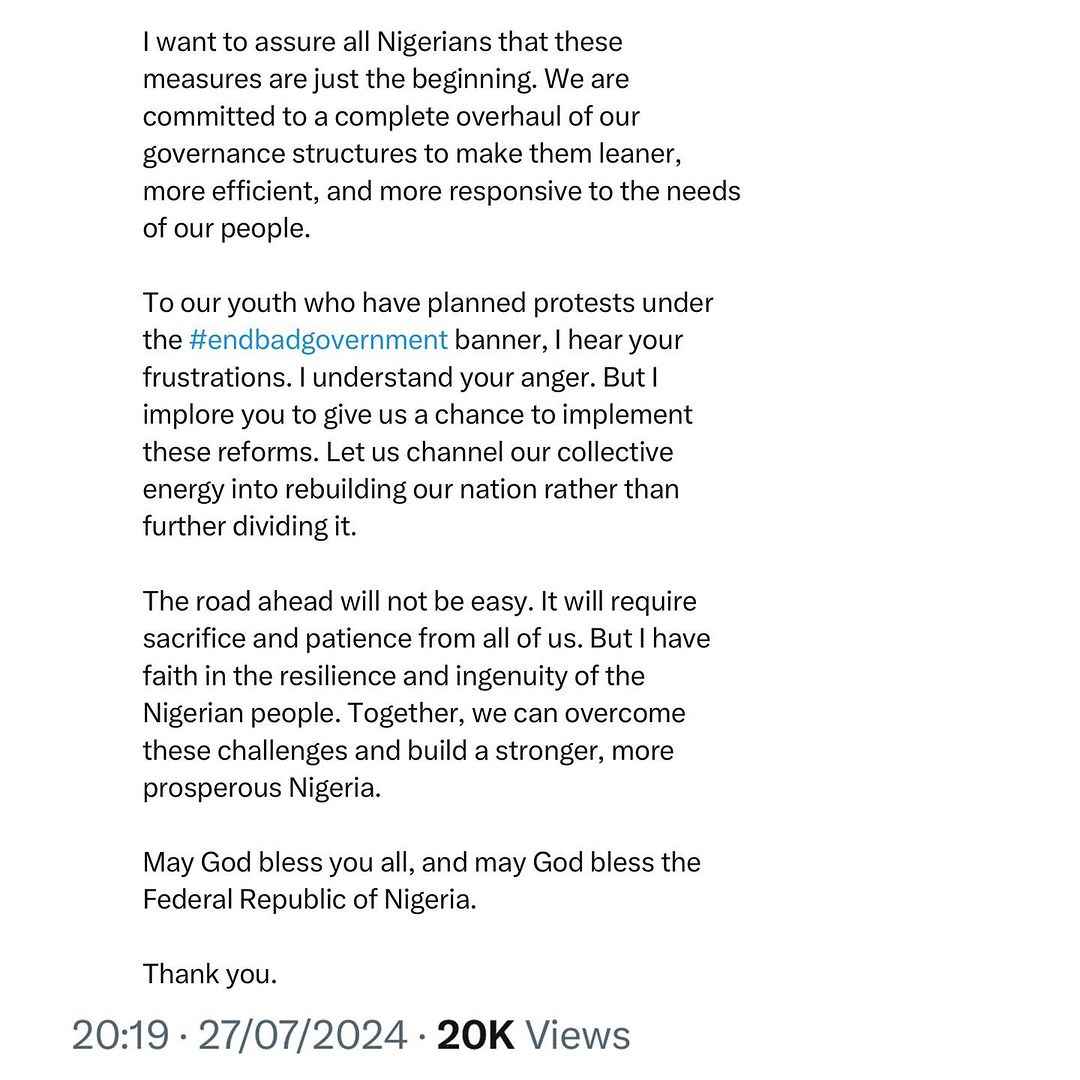
Task: Click the paragraph starting 'The road ahead'
Action: click(x=426, y=695)
